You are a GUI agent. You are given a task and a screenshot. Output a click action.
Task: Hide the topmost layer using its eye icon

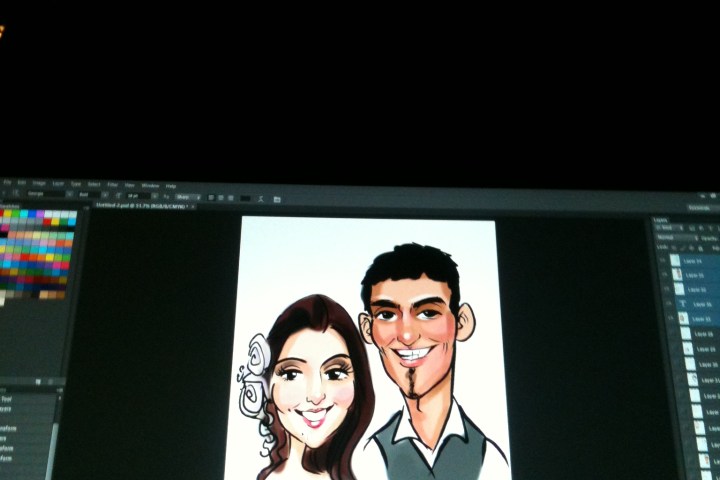(662, 260)
